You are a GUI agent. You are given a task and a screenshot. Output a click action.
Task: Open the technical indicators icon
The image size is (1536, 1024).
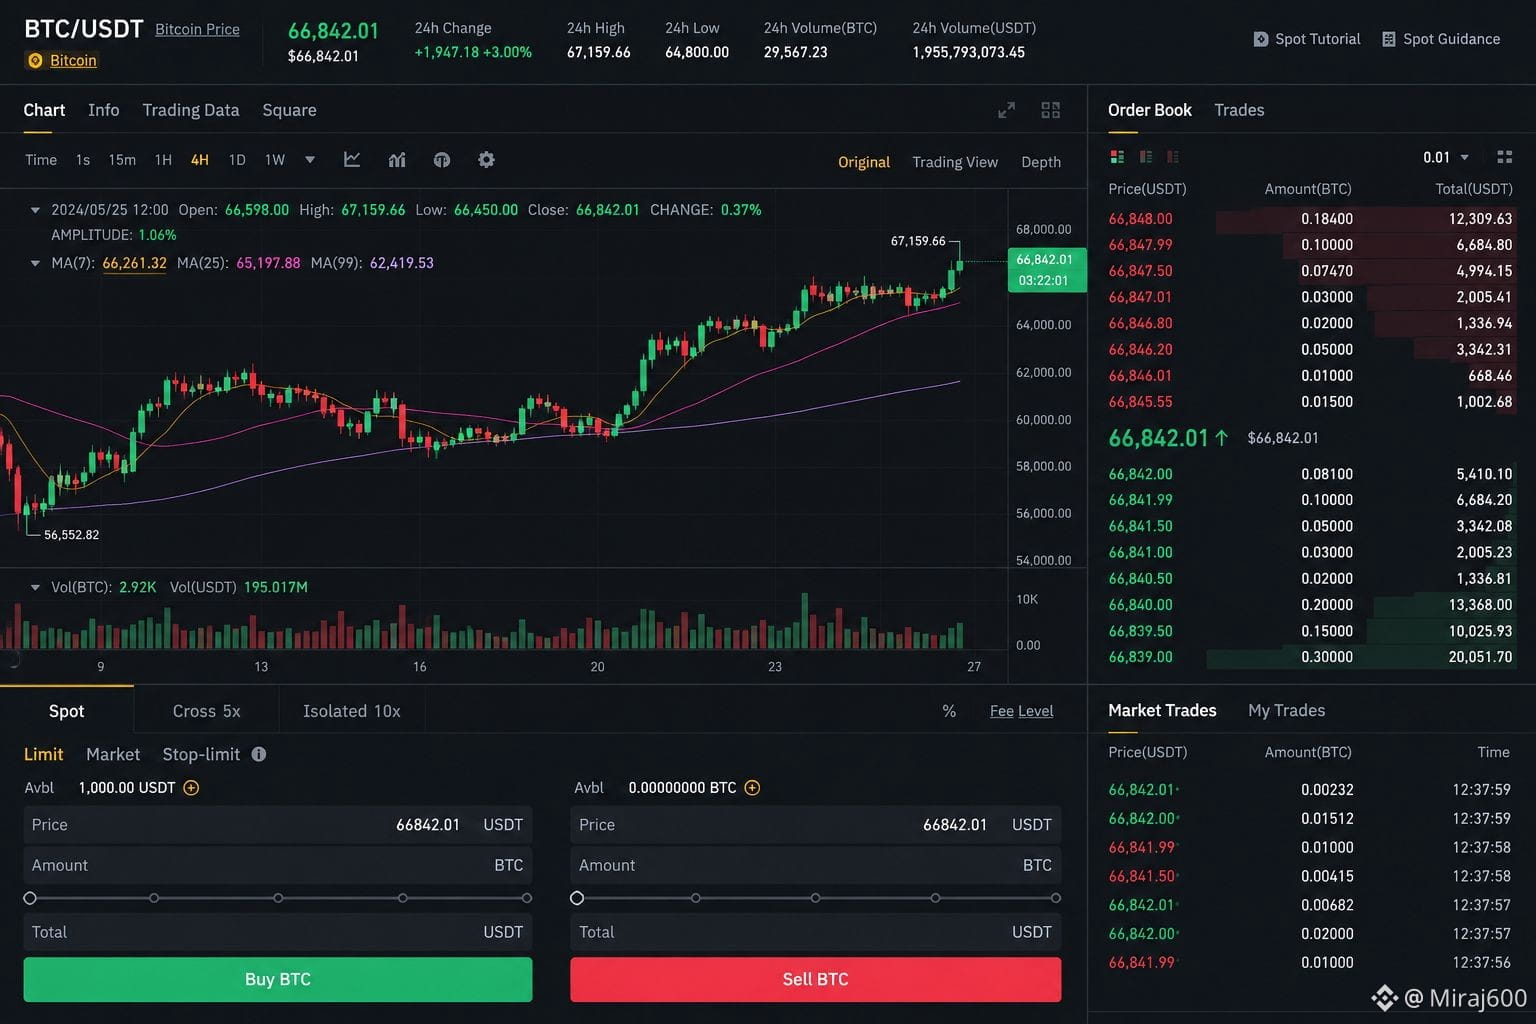point(397,160)
